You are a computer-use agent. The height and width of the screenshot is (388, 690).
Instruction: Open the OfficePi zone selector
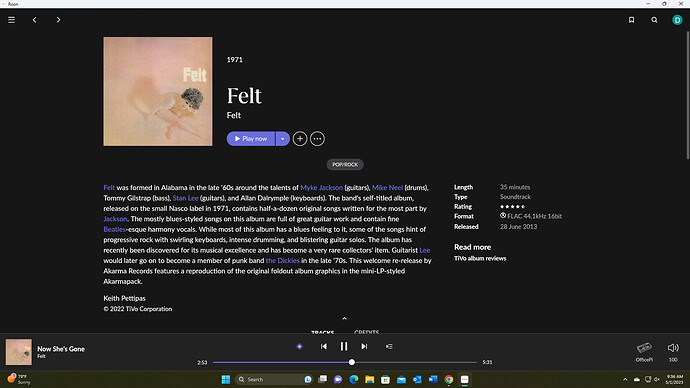click(x=644, y=352)
